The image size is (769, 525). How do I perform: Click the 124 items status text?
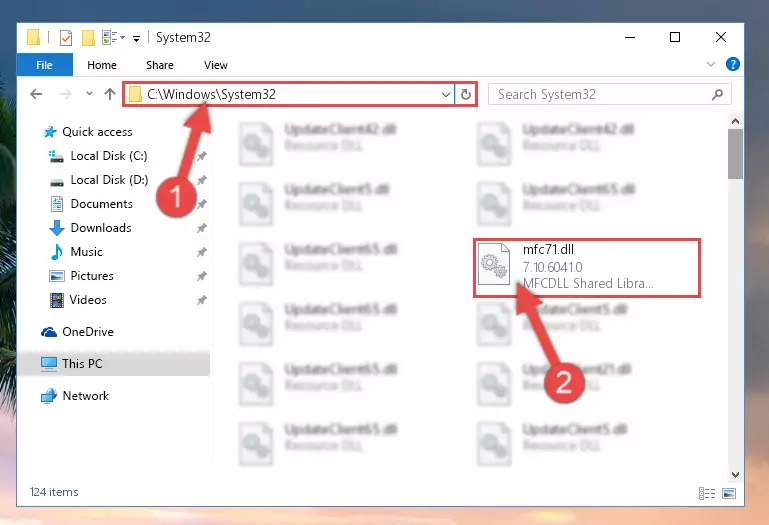pyautogui.click(x=54, y=492)
